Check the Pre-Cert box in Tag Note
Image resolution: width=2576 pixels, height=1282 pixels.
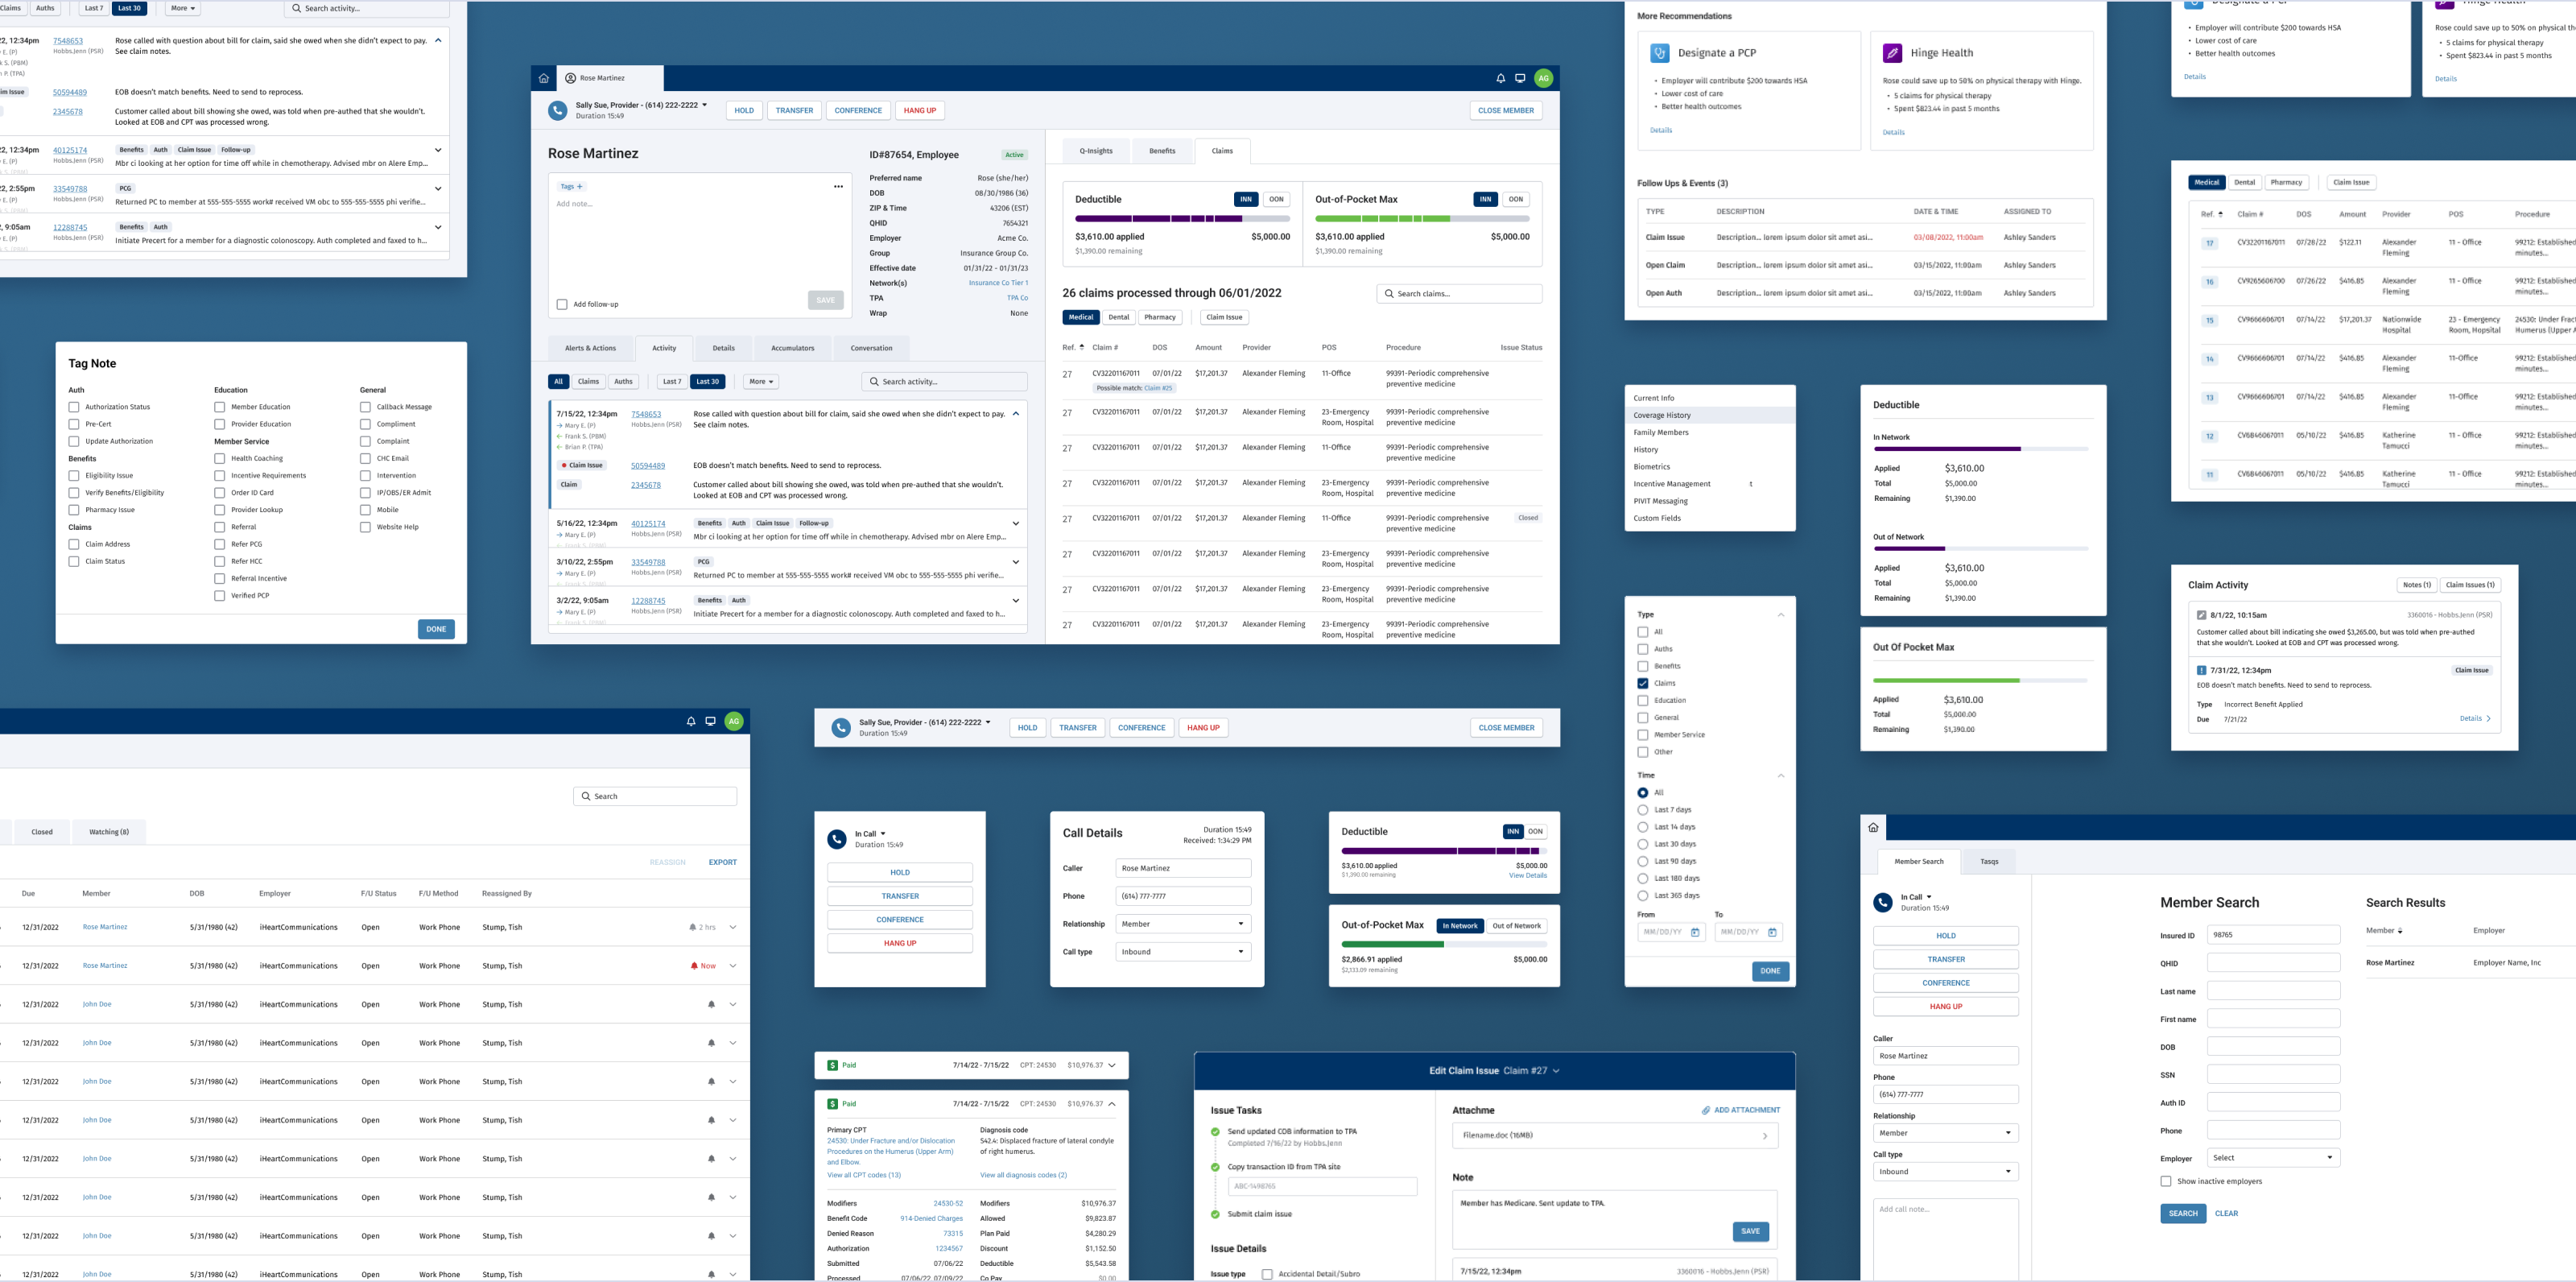(x=74, y=424)
